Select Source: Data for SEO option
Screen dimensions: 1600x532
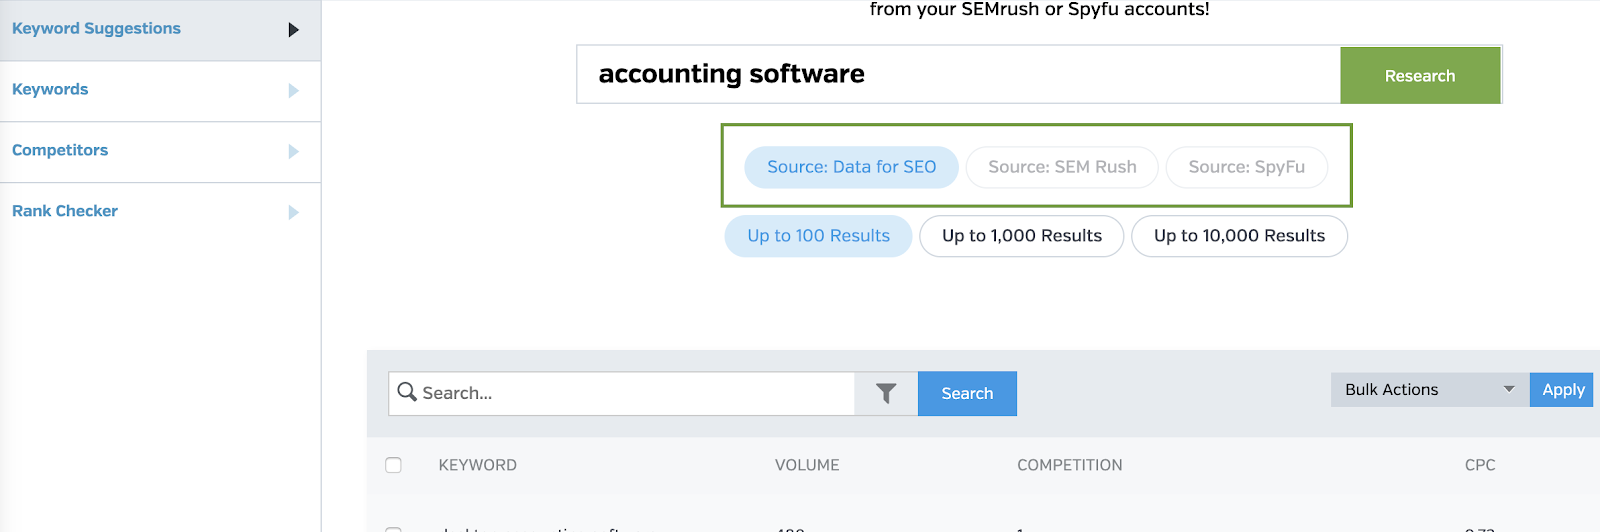851,167
